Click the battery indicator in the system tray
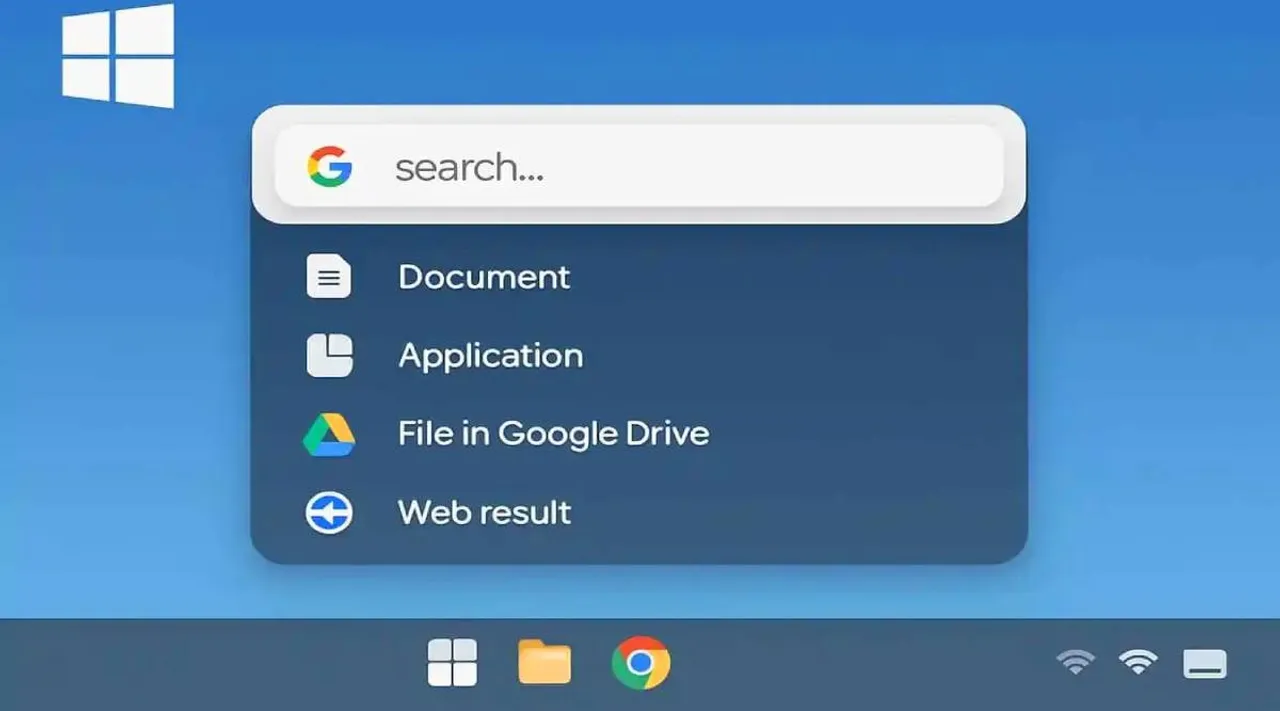The width and height of the screenshot is (1280, 711). coord(1203,662)
